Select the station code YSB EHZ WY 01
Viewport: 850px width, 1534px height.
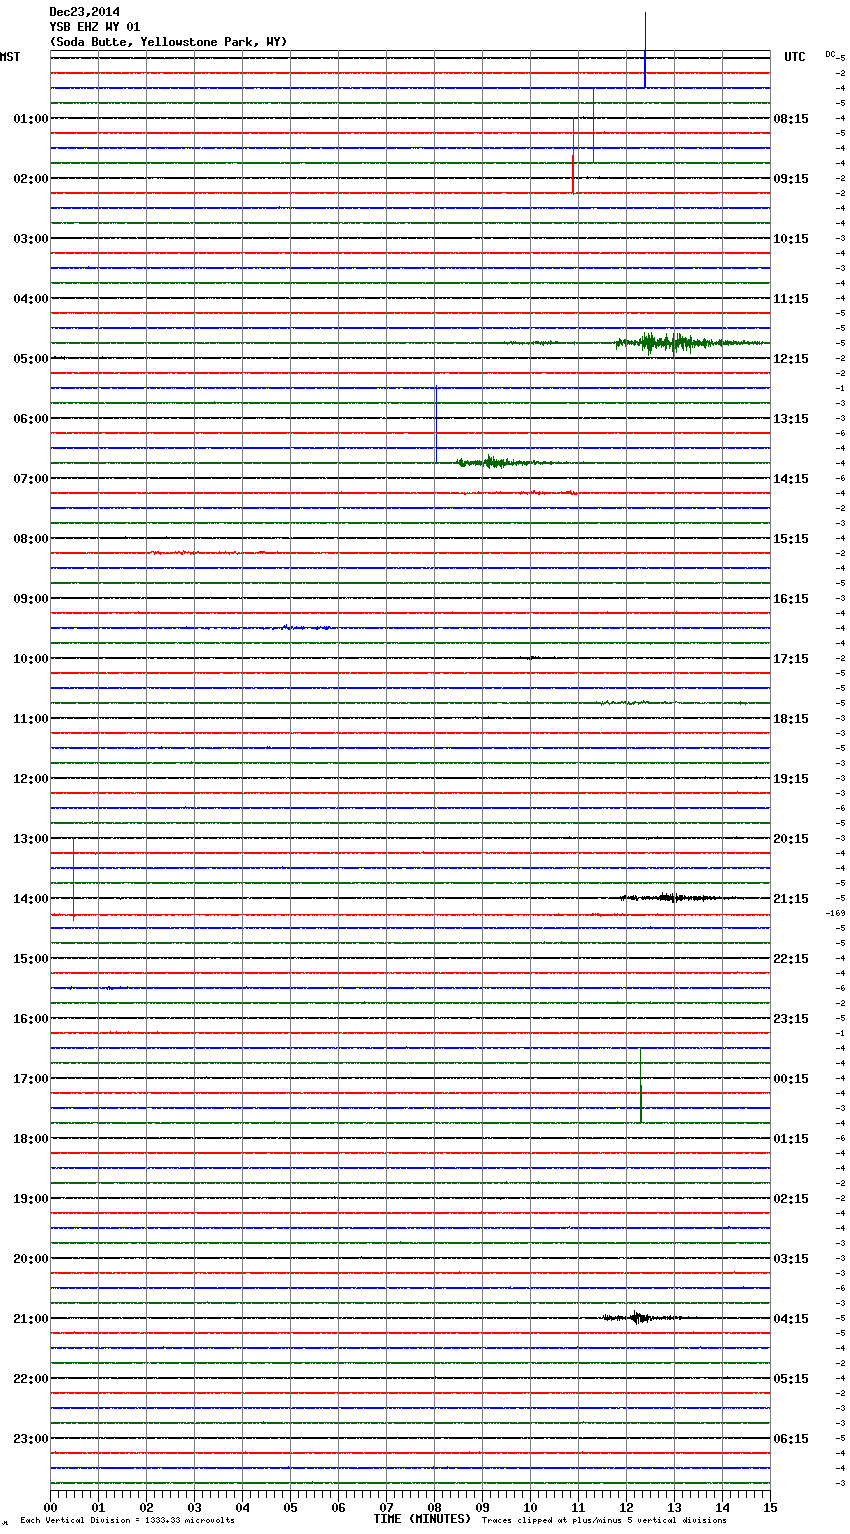(x=95, y=27)
